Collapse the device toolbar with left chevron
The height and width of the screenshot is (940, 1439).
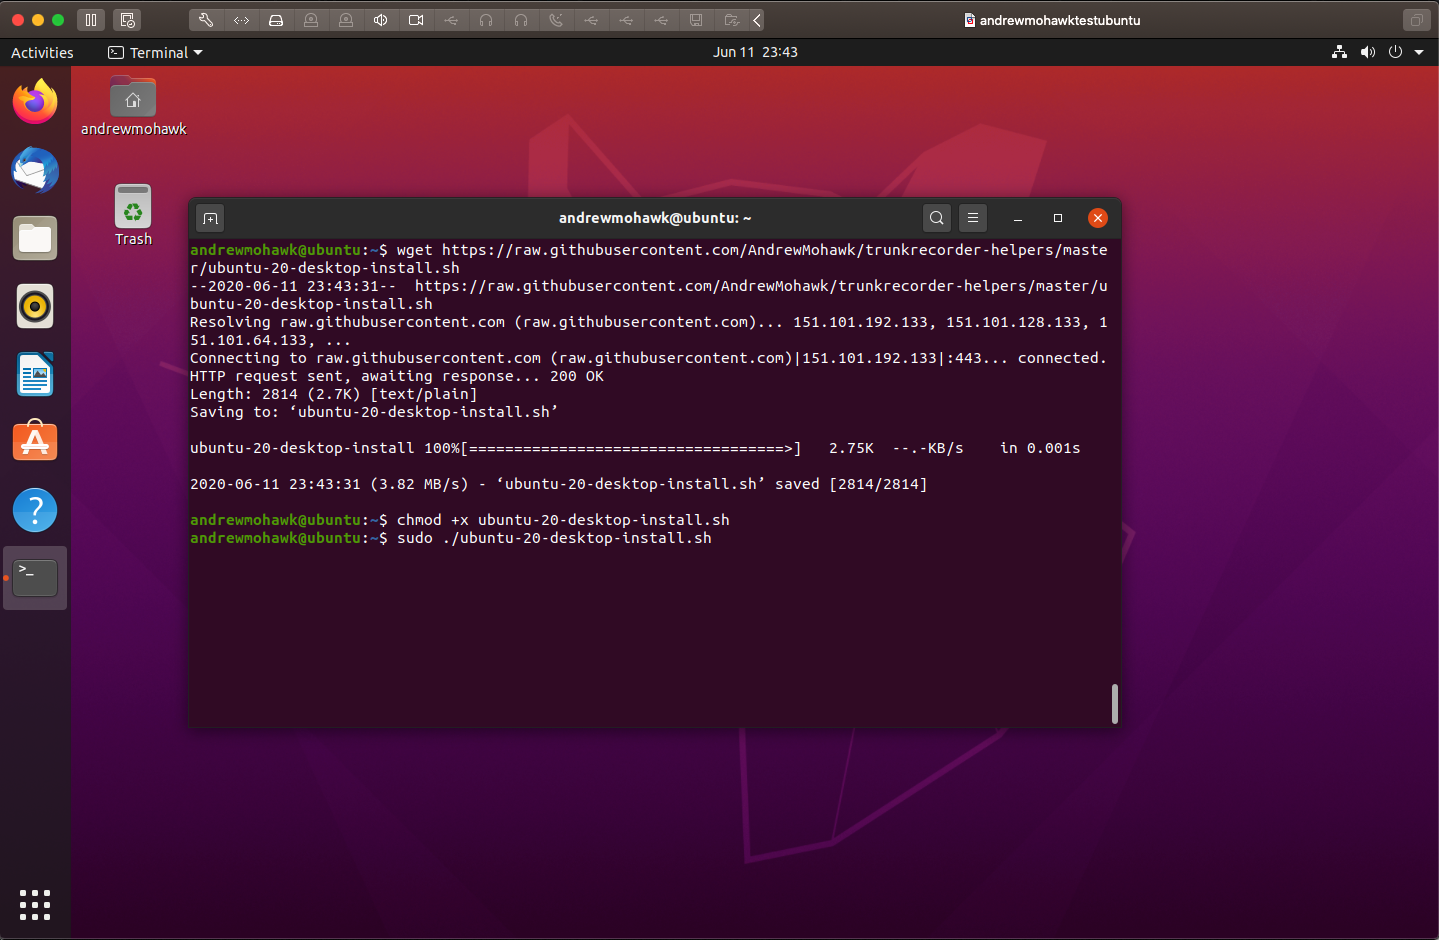tap(757, 20)
